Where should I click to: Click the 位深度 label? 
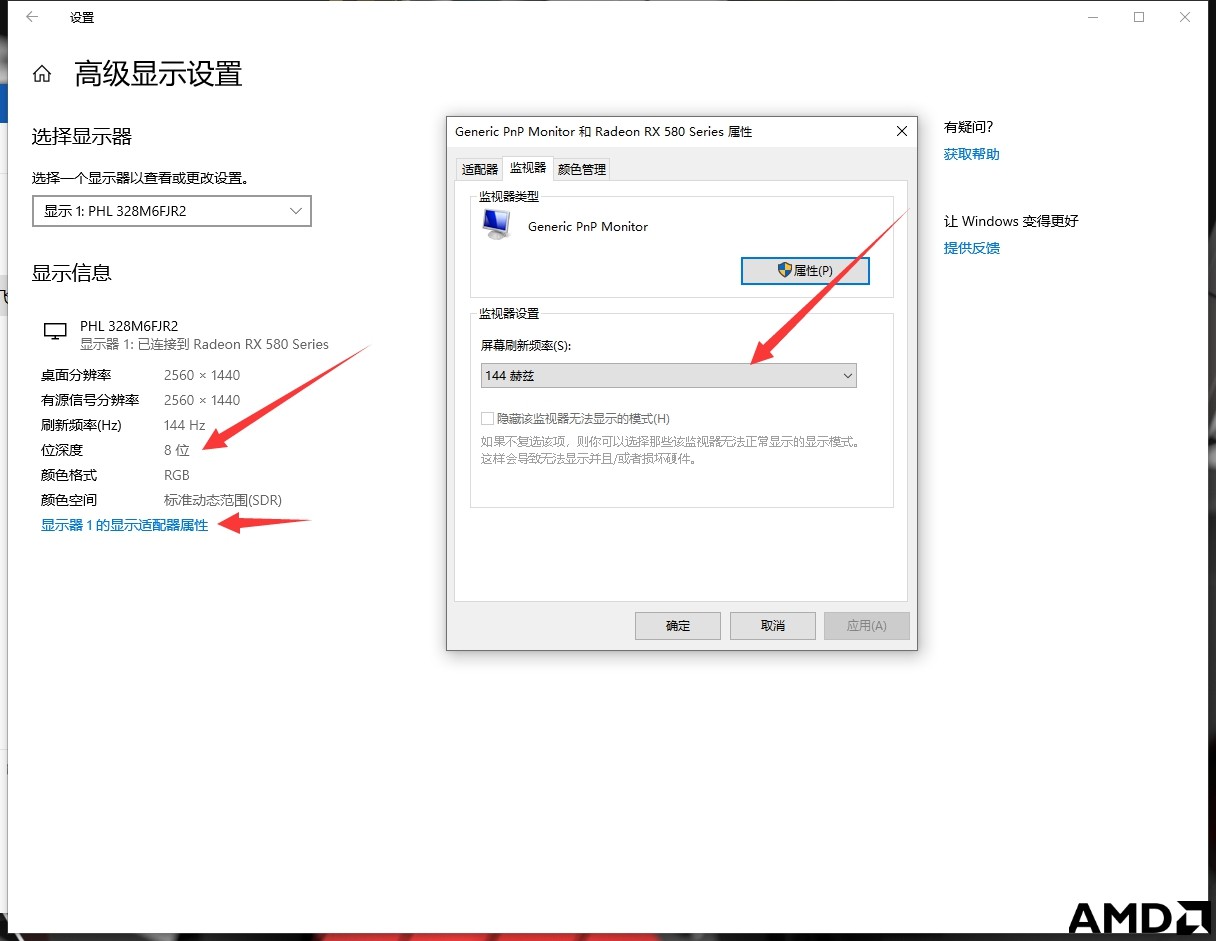(62, 450)
